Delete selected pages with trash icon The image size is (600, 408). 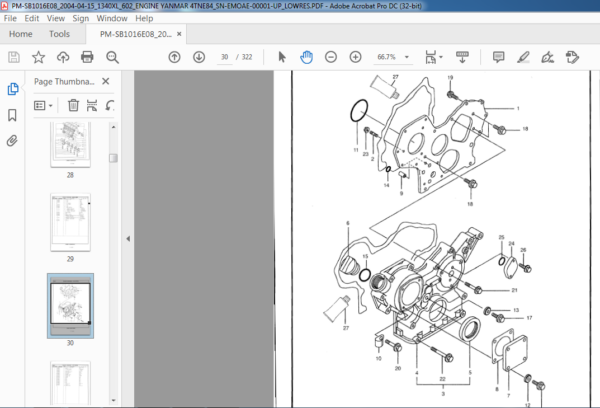point(73,105)
